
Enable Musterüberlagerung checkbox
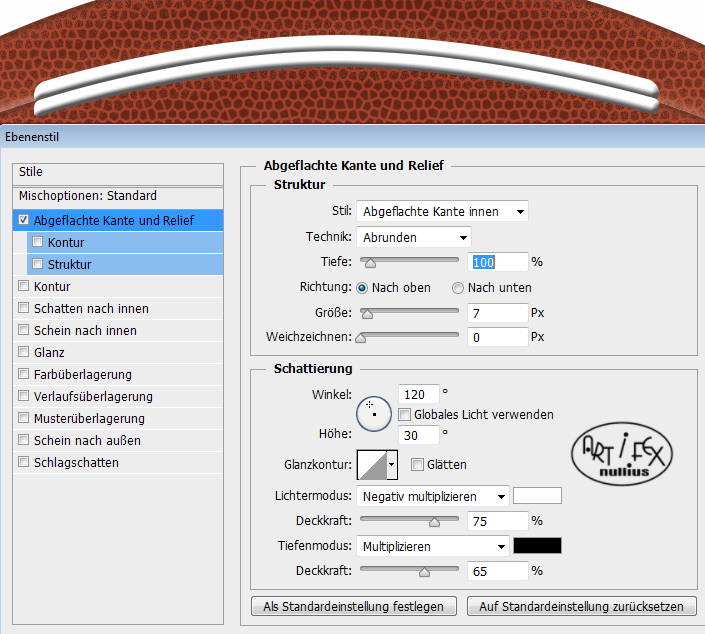tap(23, 418)
